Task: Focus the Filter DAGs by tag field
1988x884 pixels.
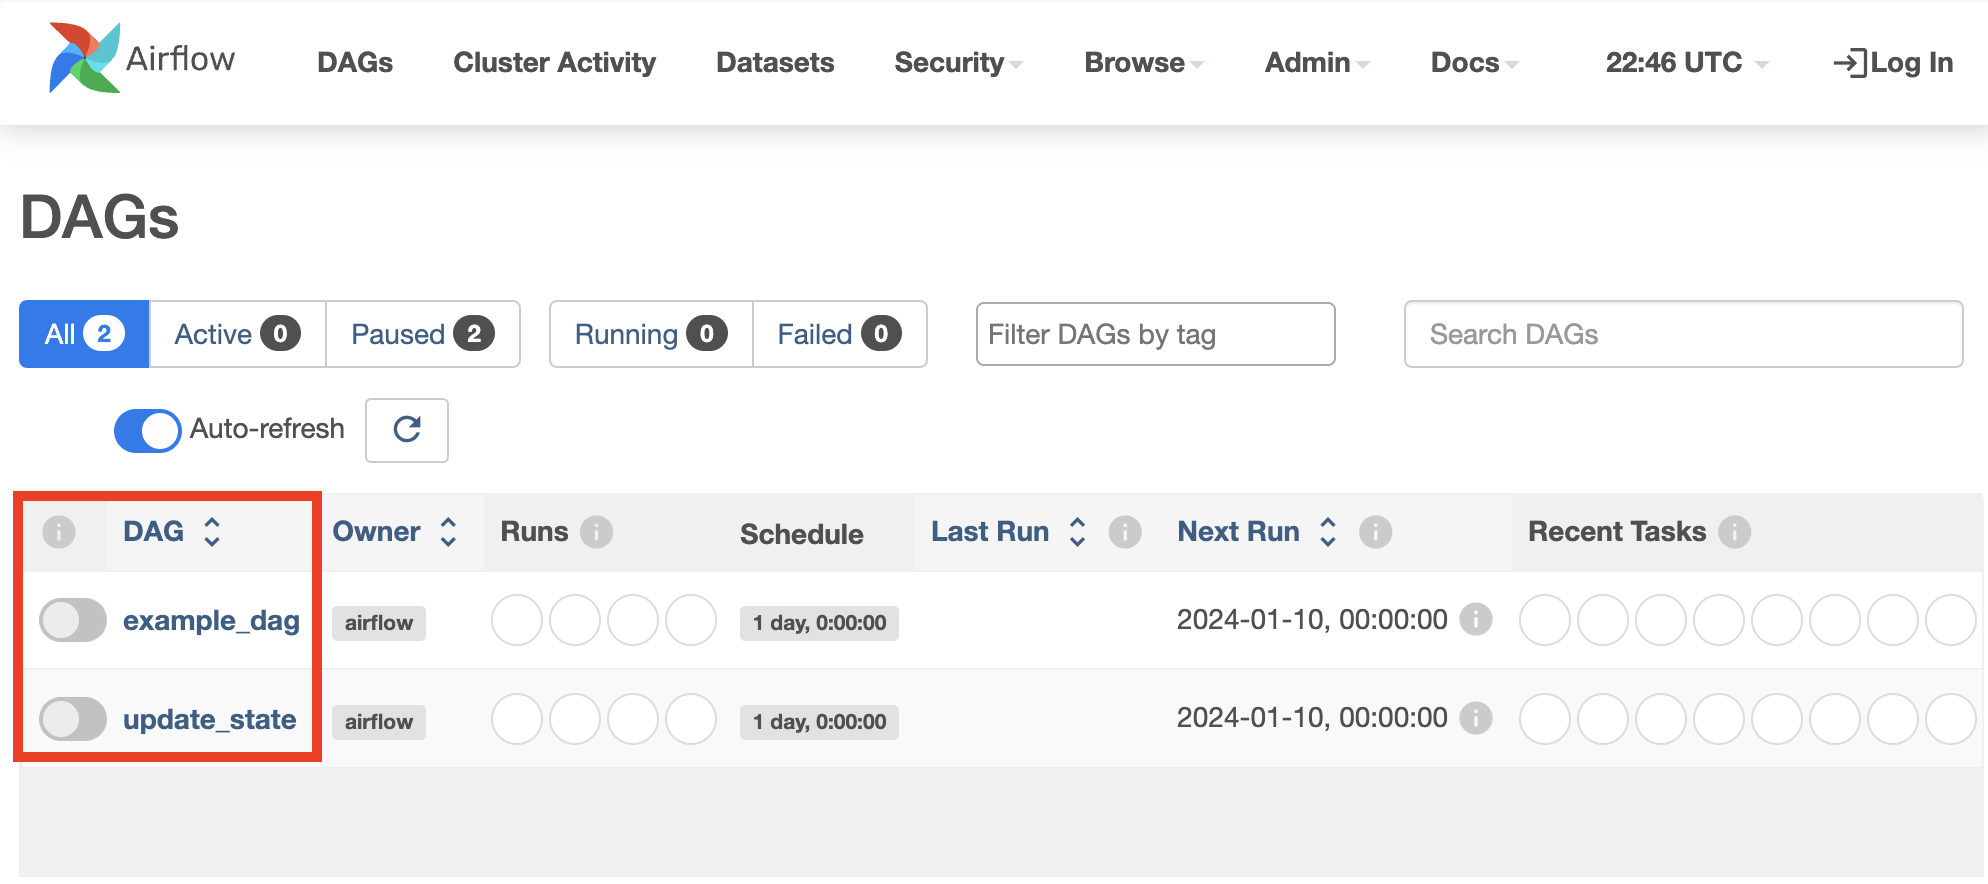Action: tap(1156, 334)
